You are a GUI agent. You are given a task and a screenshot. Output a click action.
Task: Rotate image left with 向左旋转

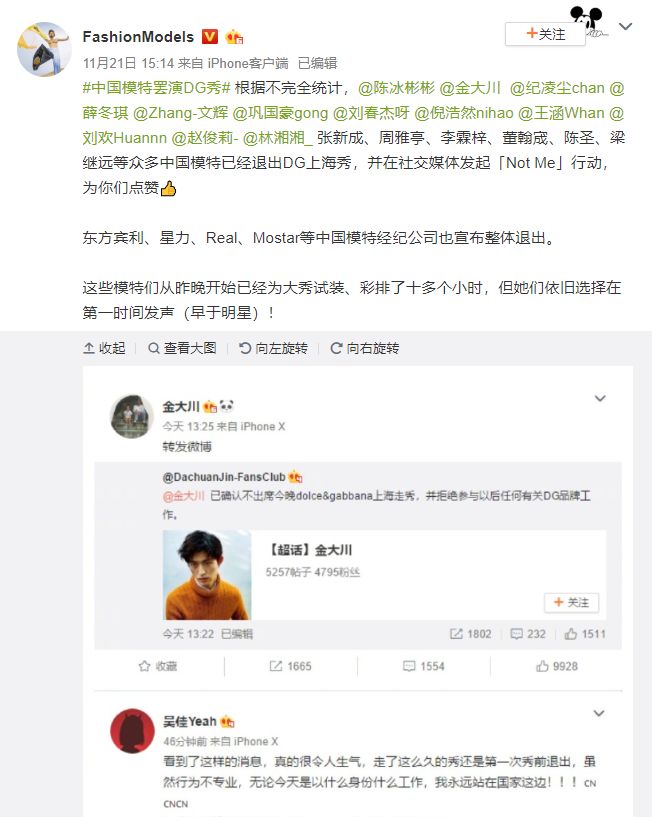[x=273, y=348]
